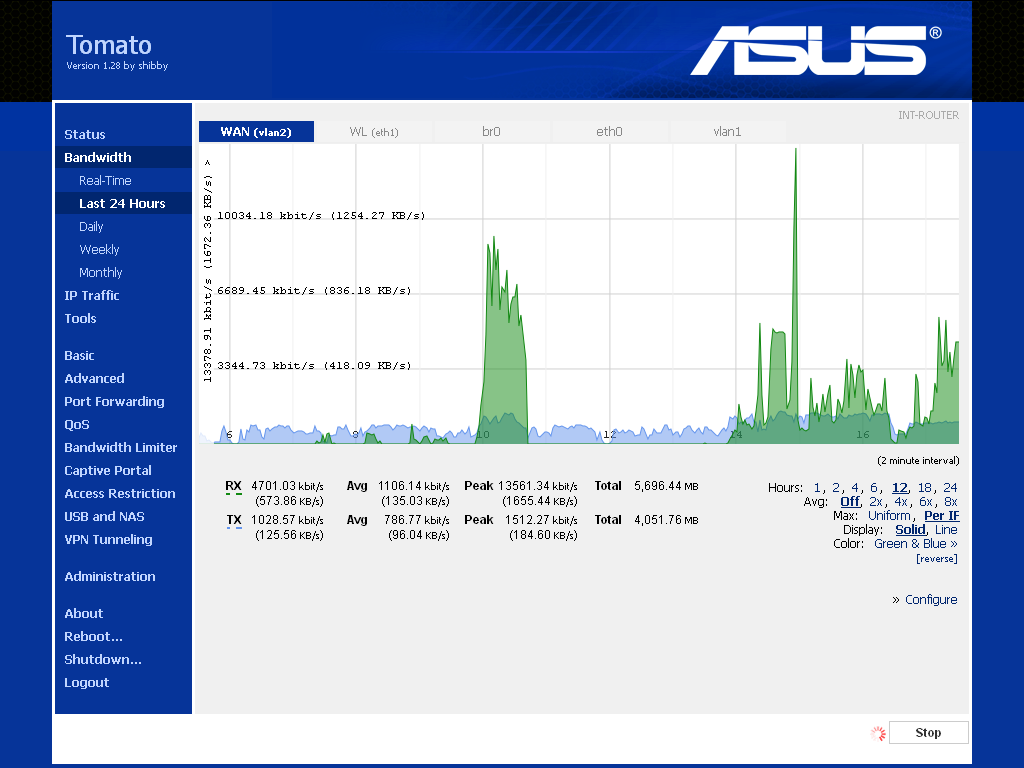
Task: Set Max scale to Uniform
Action: 889,516
